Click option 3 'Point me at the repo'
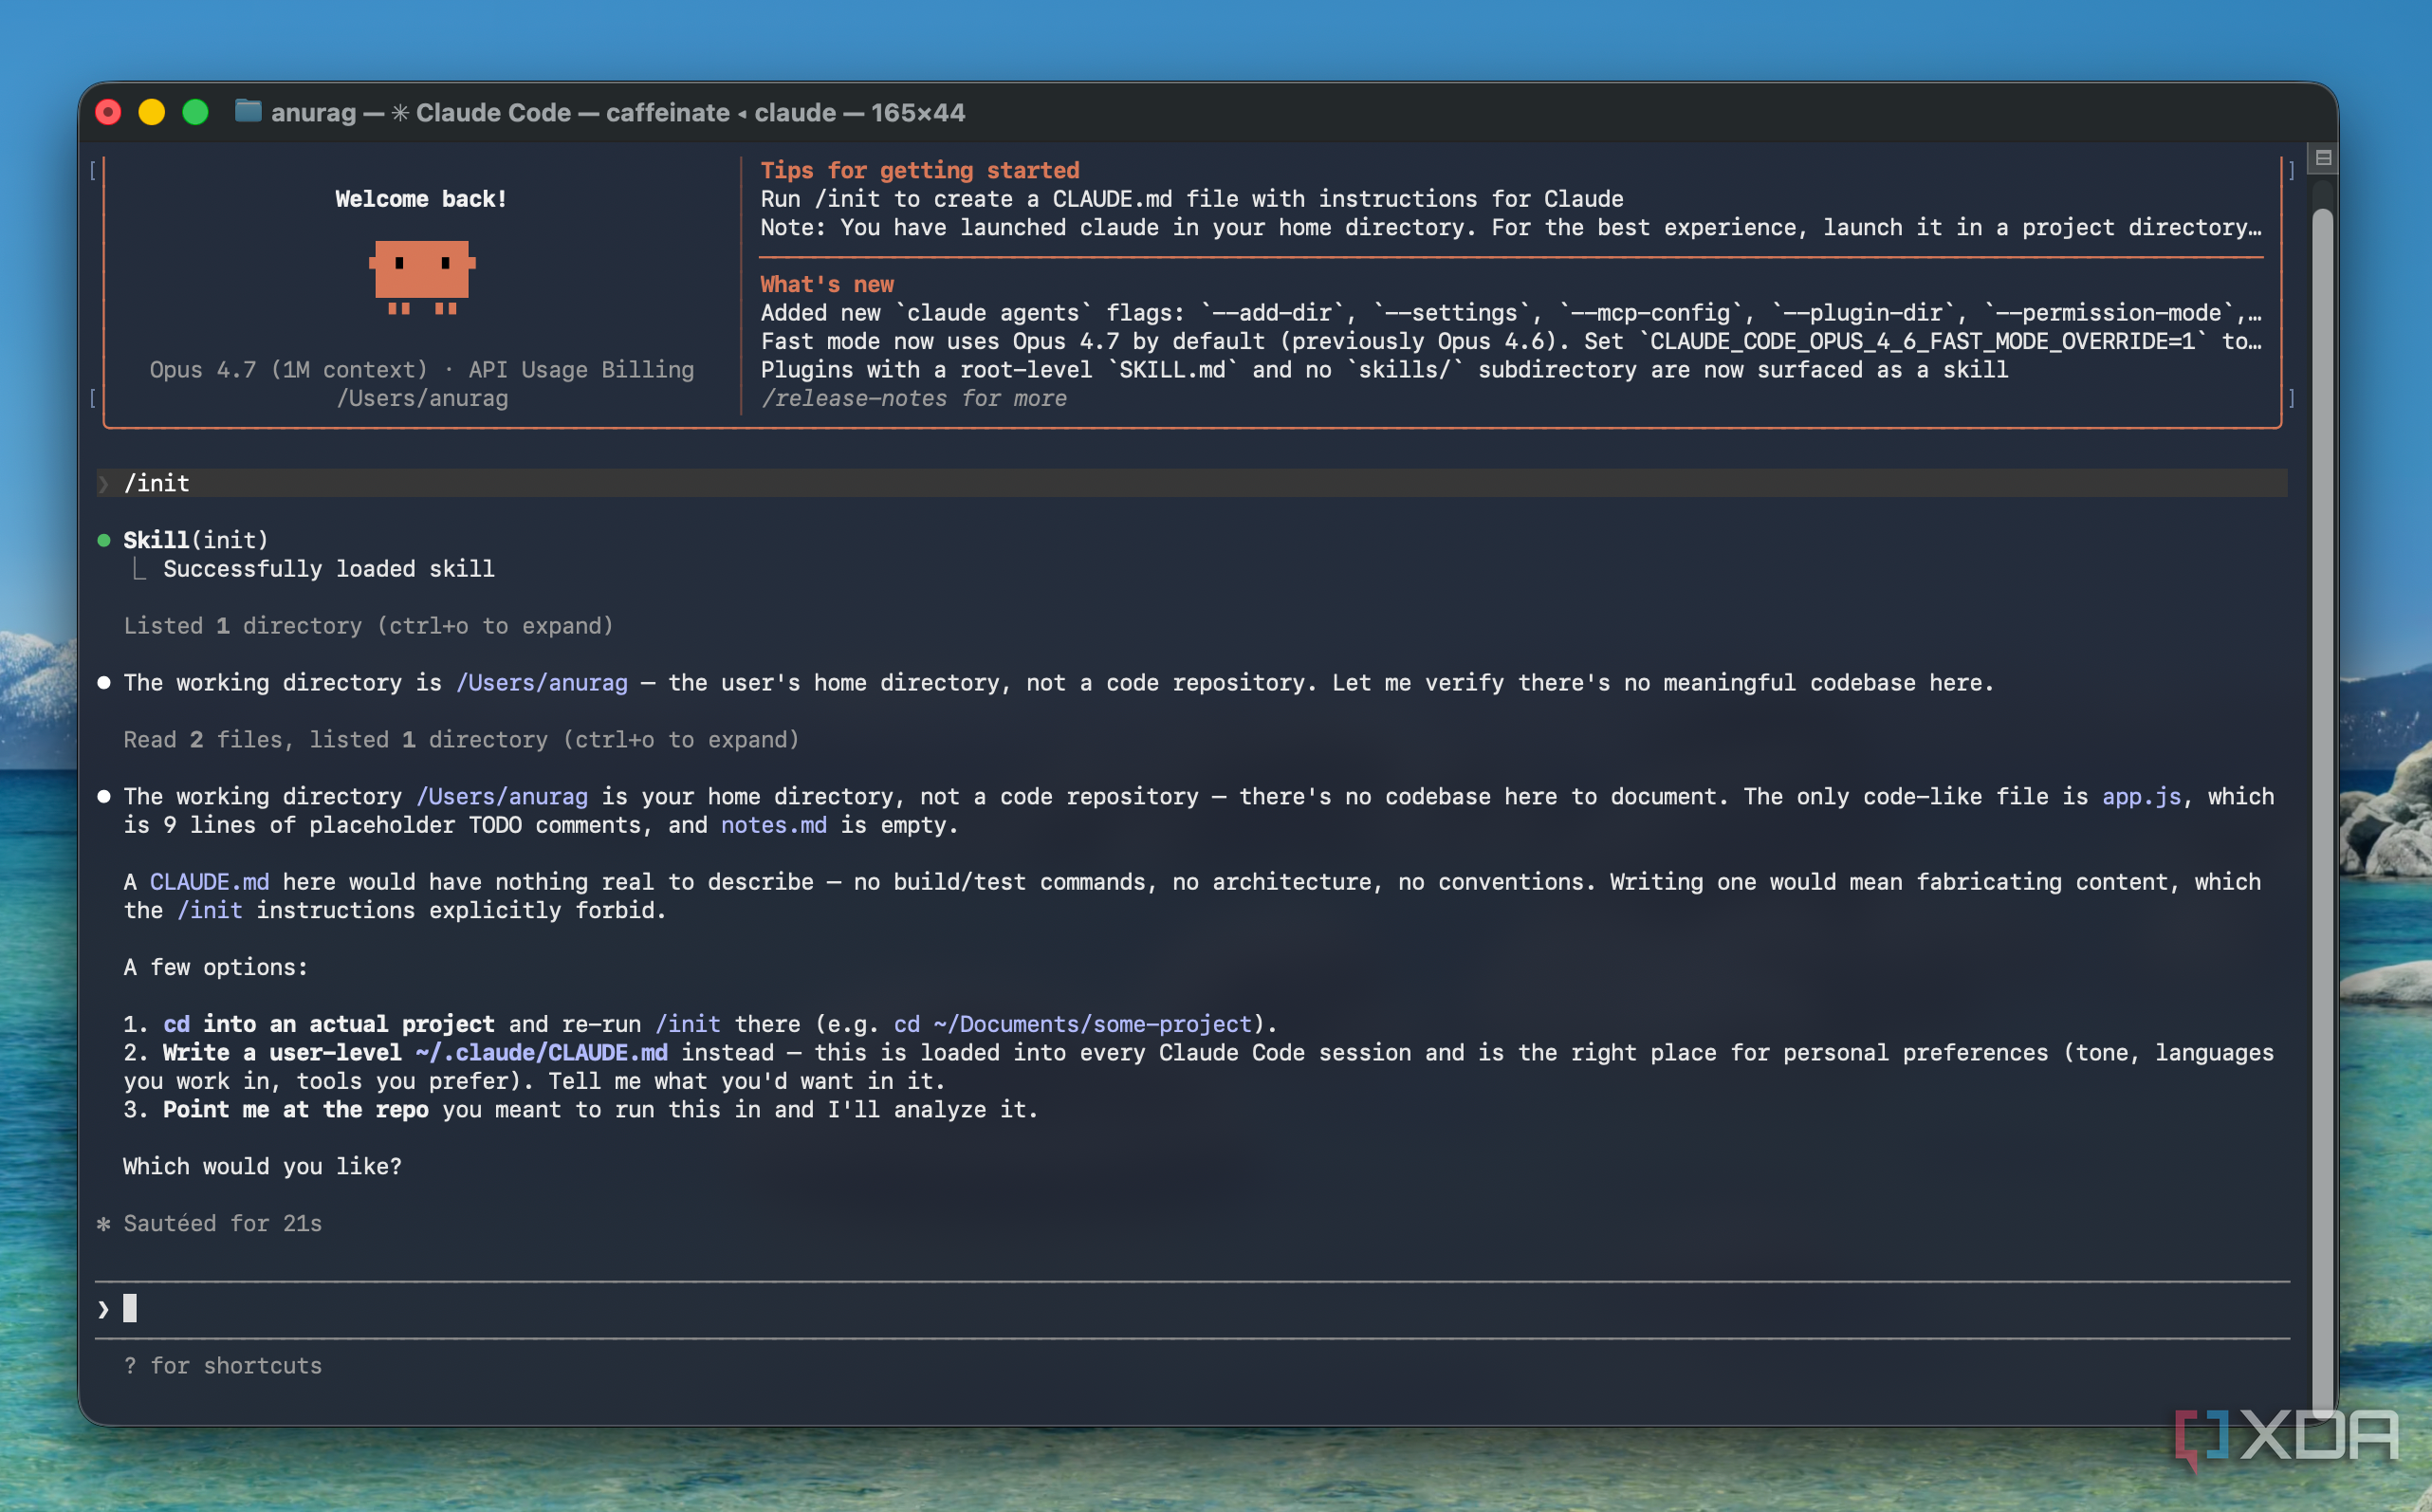Screen dimensions: 2432x1512 (296, 1110)
